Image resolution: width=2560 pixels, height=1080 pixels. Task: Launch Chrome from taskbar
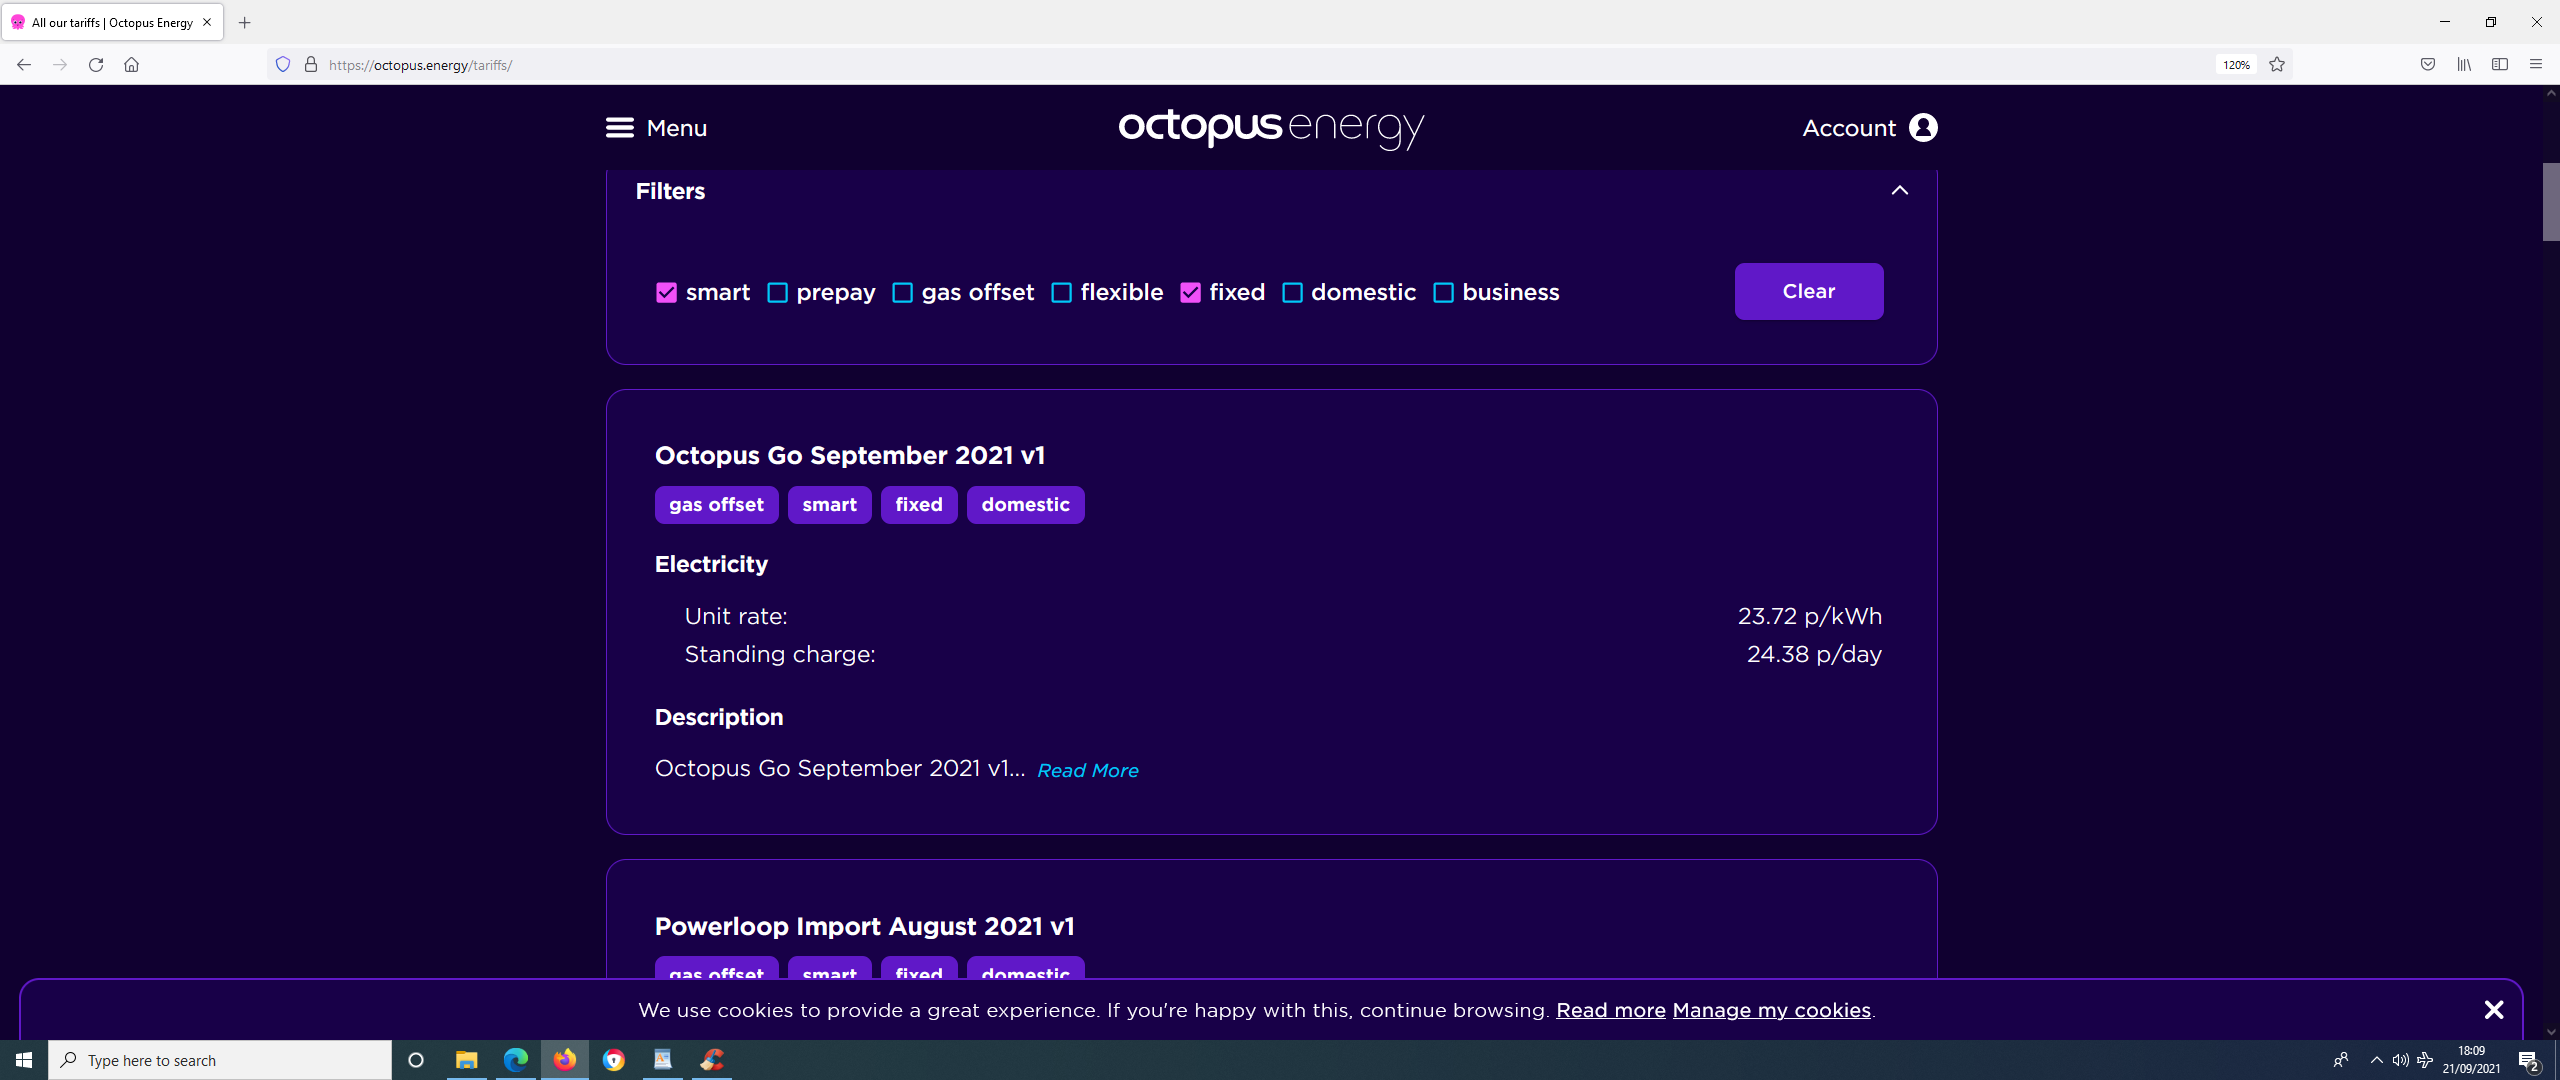tap(614, 1060)
